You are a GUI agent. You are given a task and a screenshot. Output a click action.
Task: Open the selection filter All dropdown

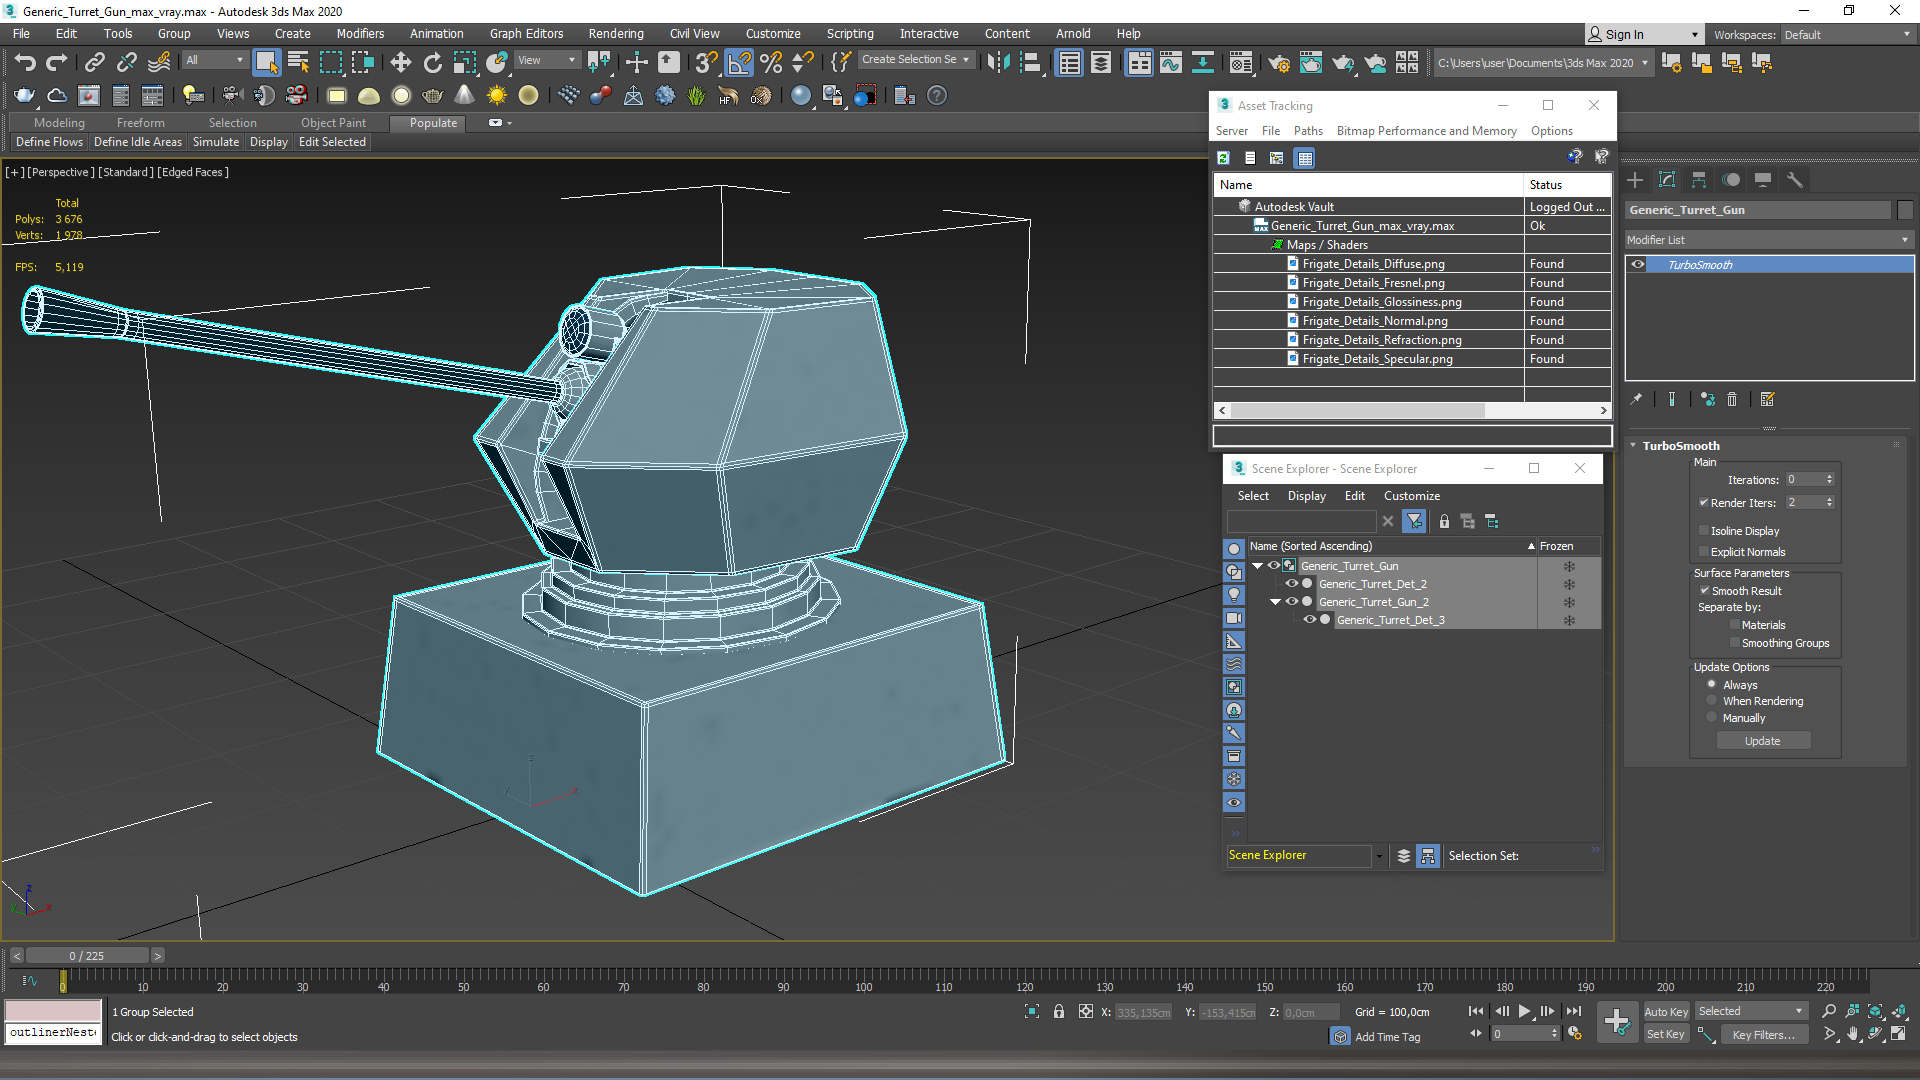pos(214,60)
